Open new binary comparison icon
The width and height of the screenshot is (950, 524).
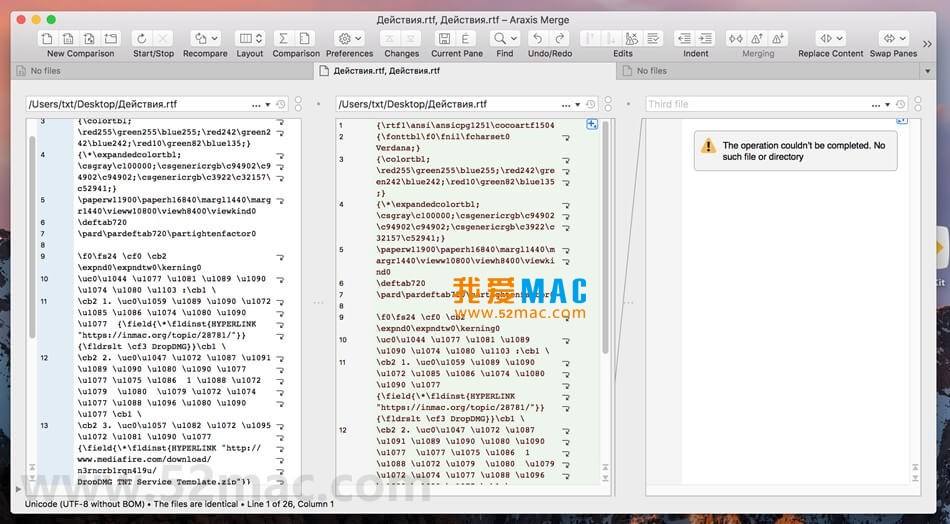[68, 39]
